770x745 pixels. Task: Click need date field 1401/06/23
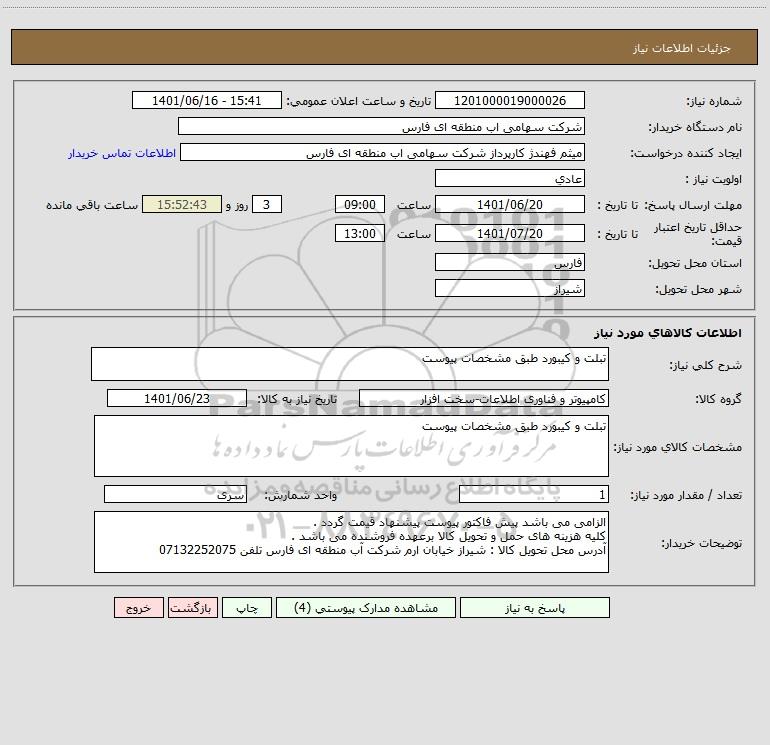coord(177,398)
